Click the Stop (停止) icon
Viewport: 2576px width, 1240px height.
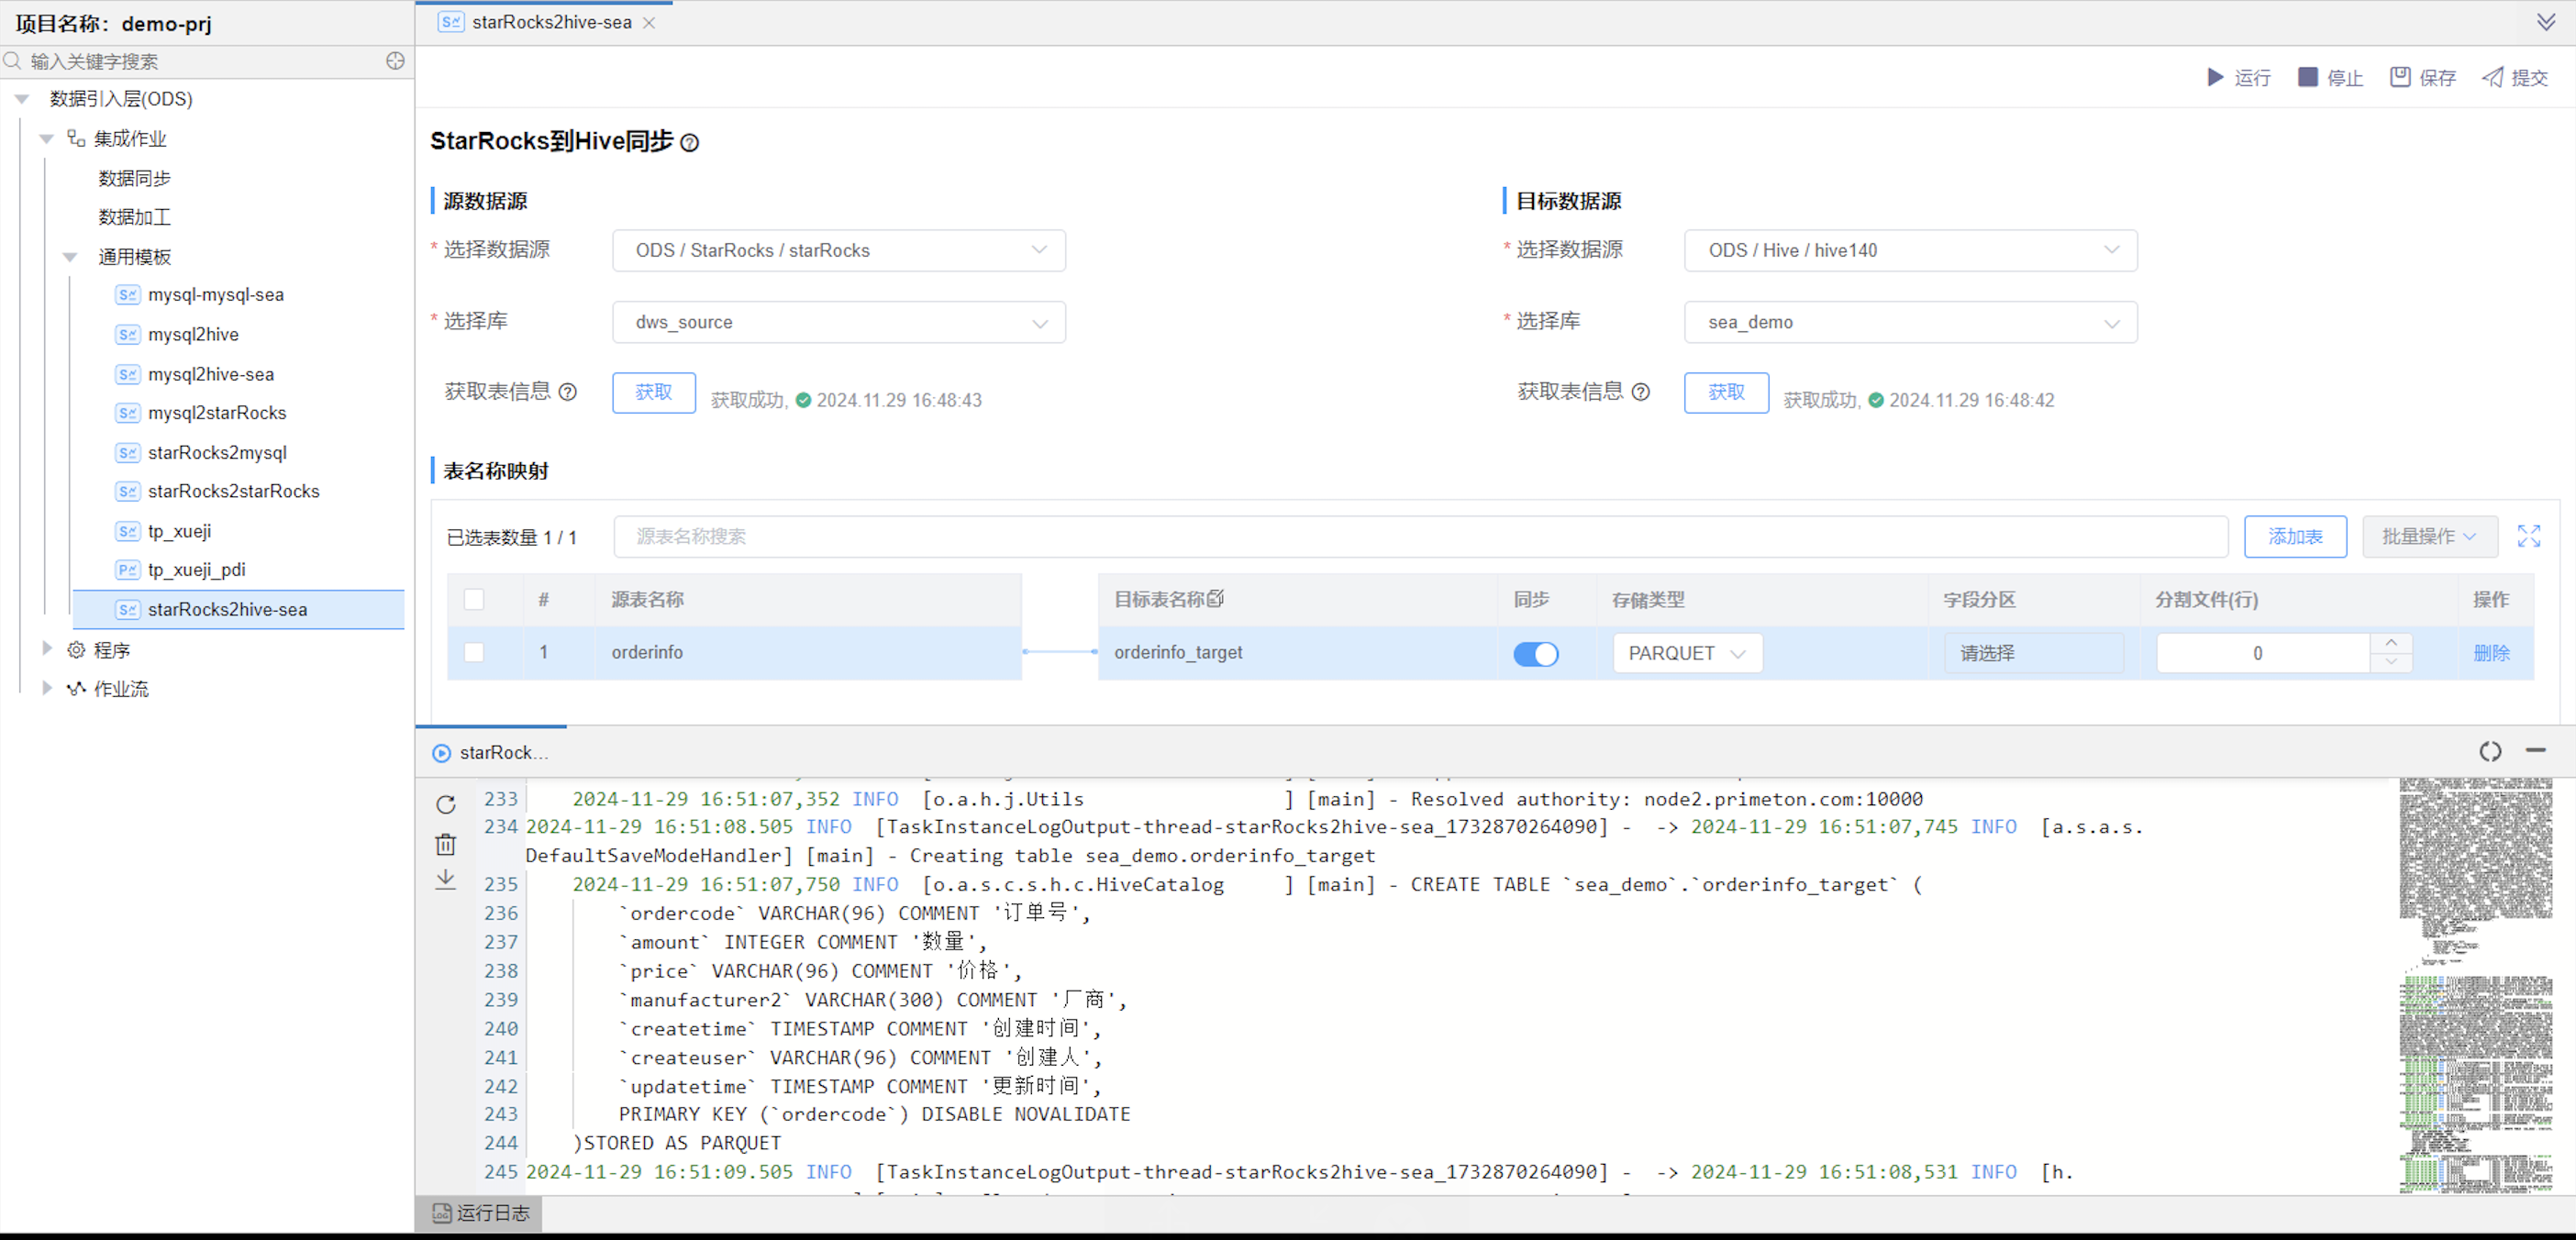coord(2307,77)
